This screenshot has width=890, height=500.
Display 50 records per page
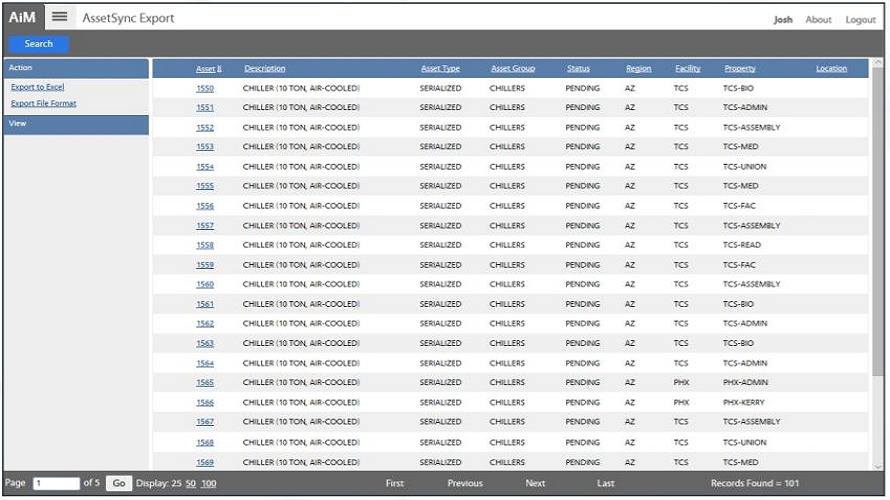pyautogui.click(x=191, y=484)
